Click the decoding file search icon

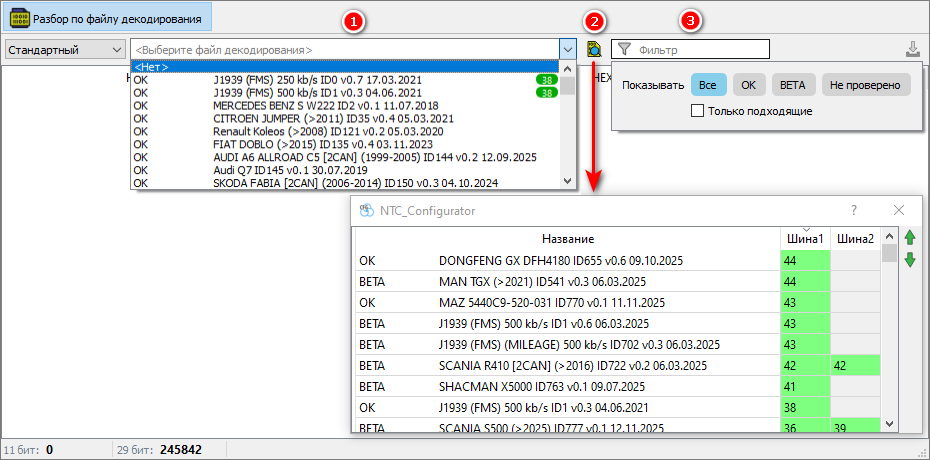[594, 49]
